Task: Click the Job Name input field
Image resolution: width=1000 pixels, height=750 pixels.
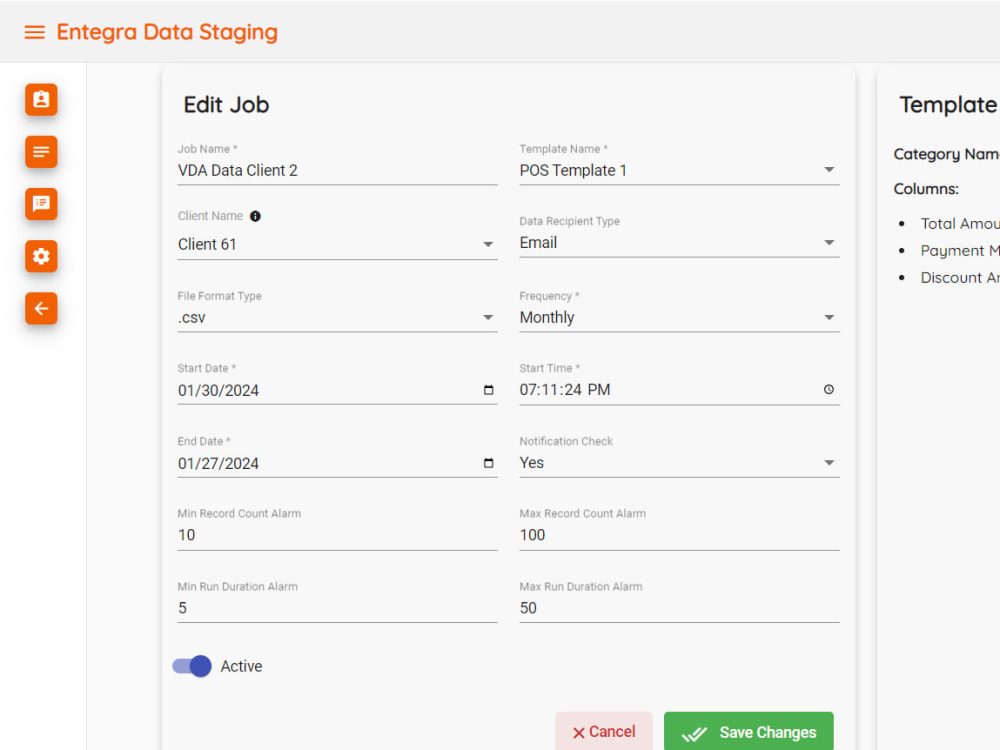Action: [x=337, y=170]
